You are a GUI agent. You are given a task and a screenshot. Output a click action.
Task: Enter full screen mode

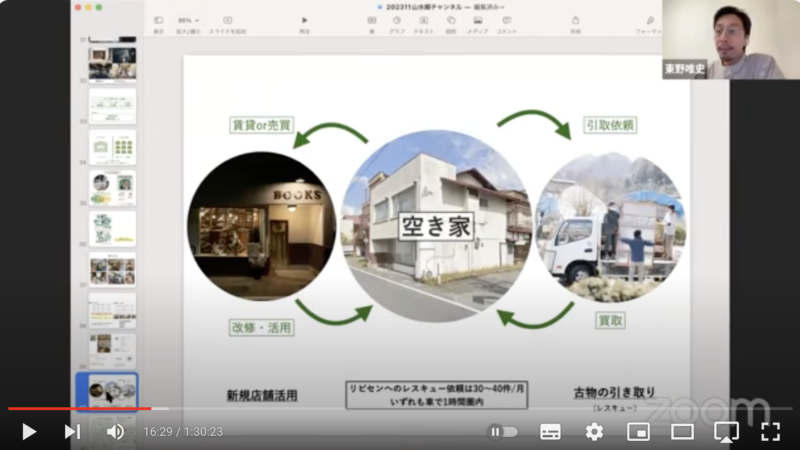click(x=770, y=431)
